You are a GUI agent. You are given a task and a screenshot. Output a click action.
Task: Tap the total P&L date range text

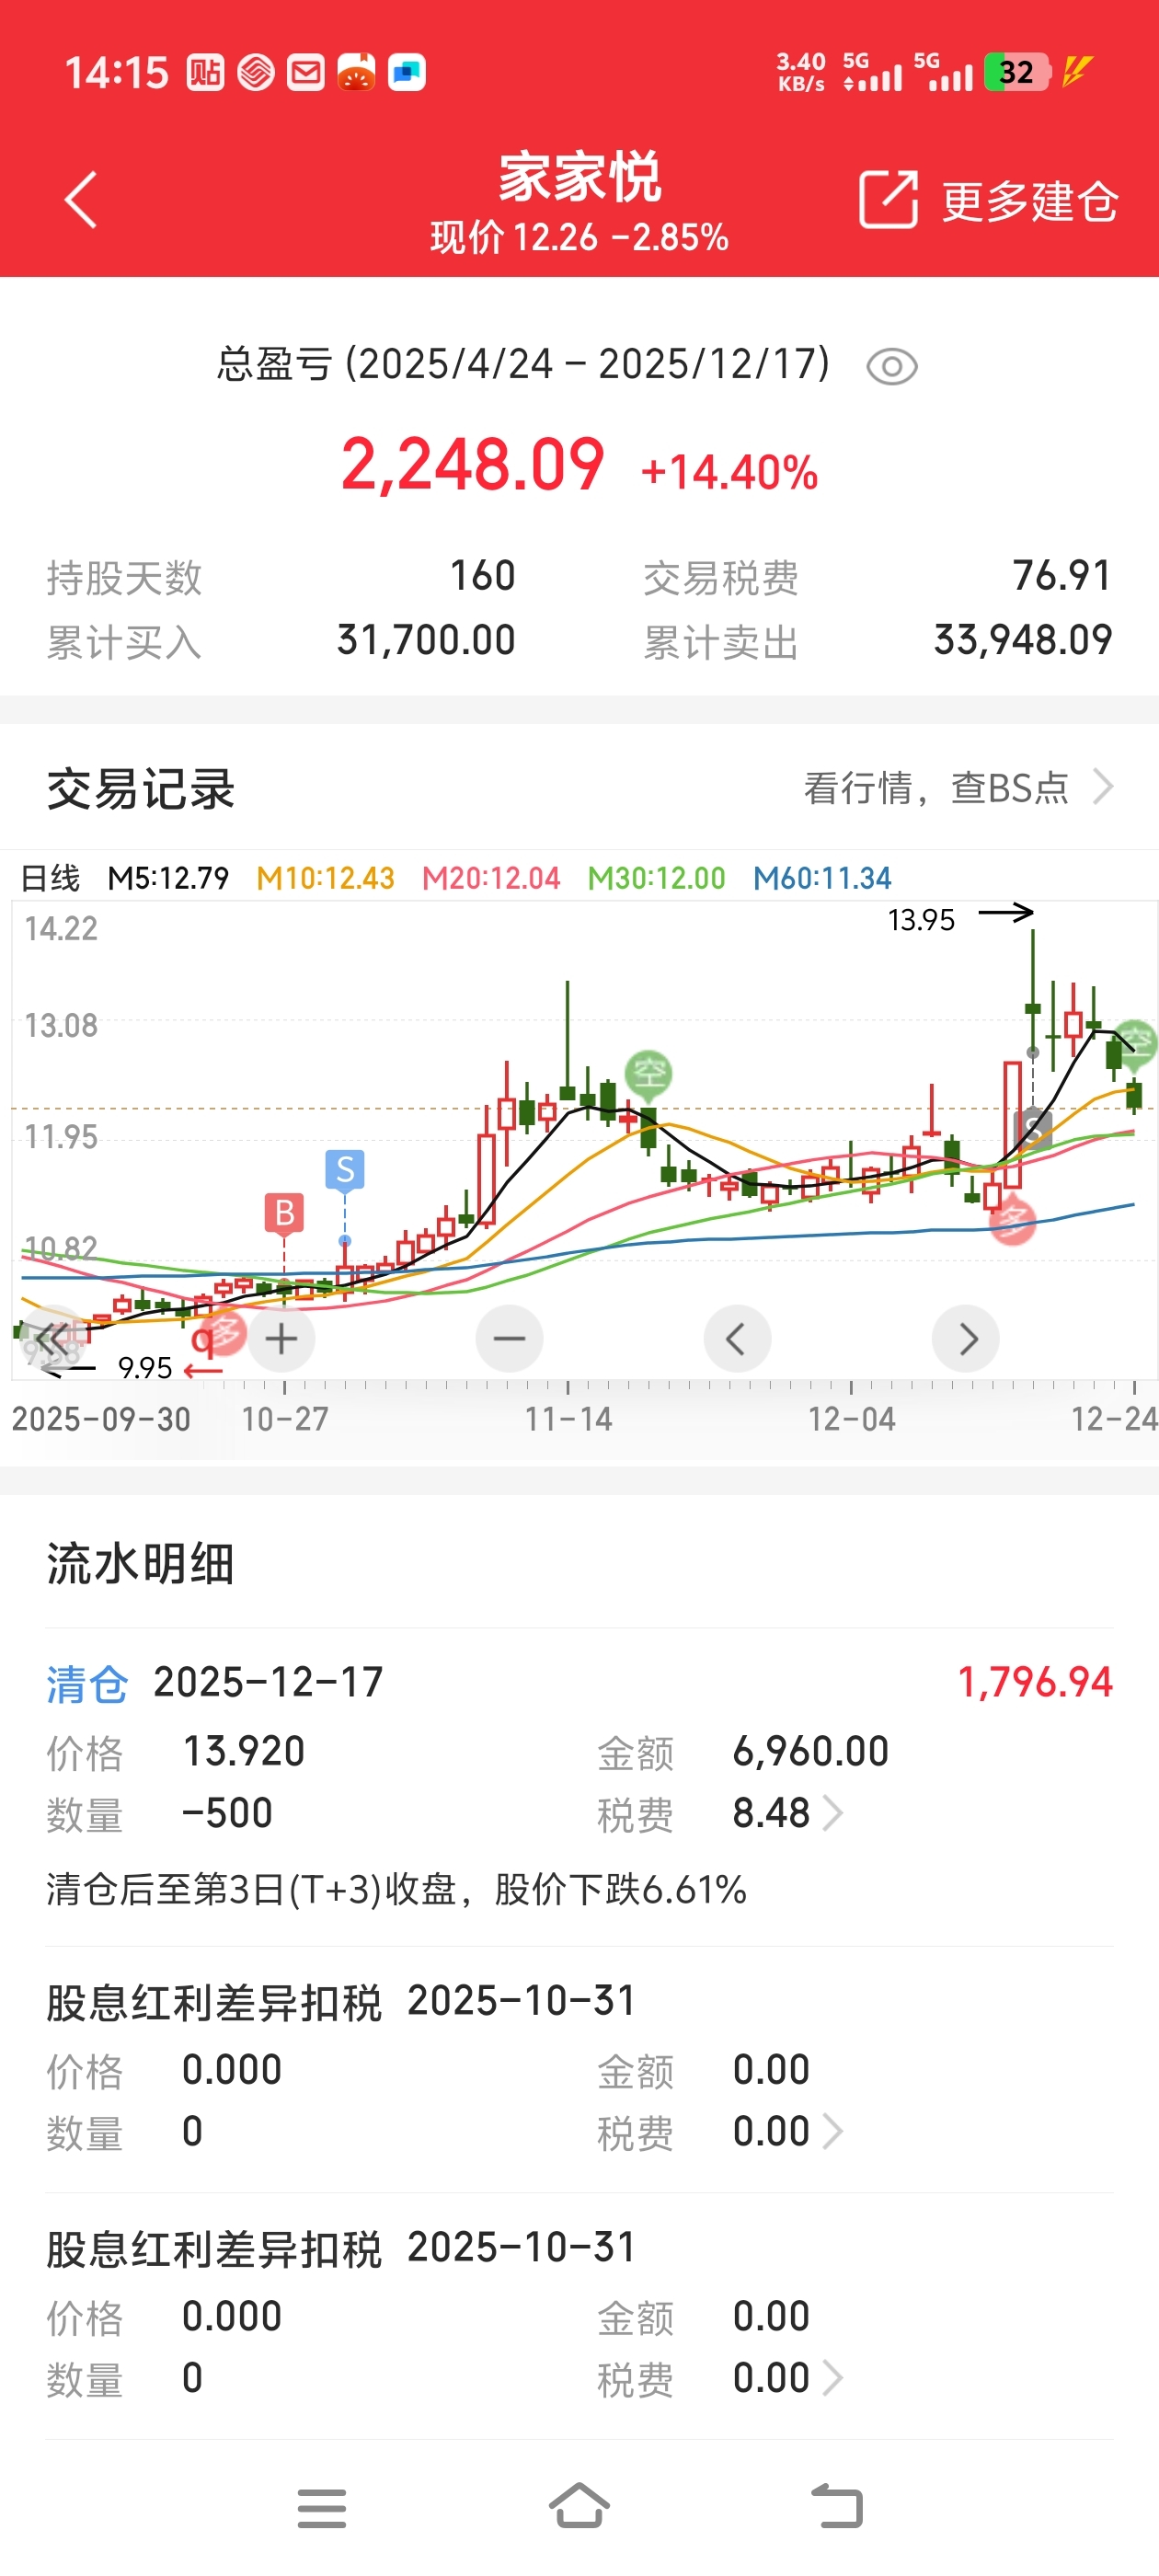coord(524,364)
